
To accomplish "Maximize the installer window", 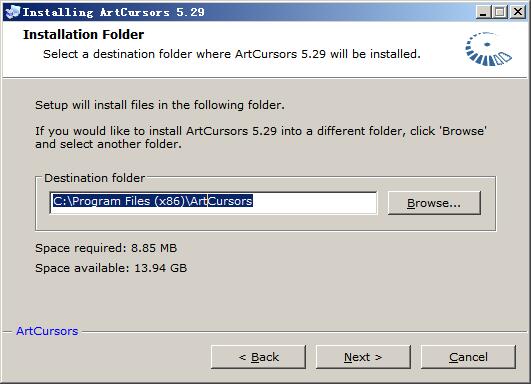I will [500, 12].
